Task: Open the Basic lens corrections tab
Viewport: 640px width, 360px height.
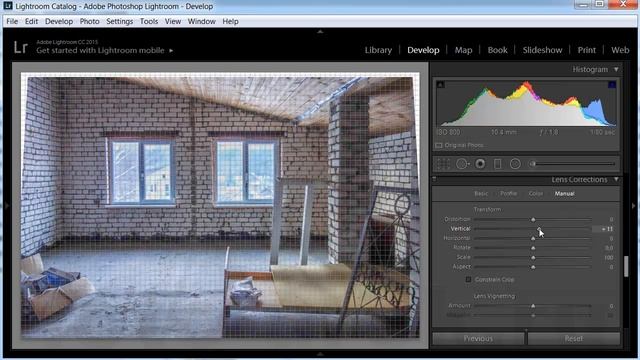Action: tap(481, 193)
